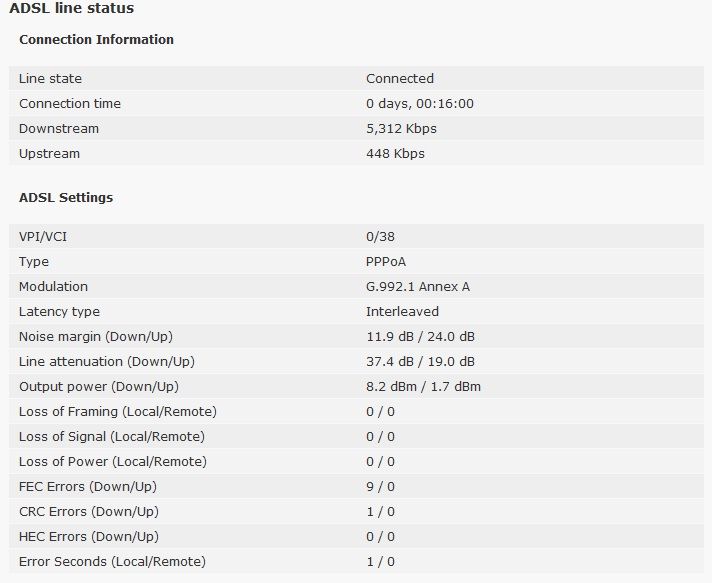Click the Error Seconds row label
Screen dimensions: 712x583
[x=112, y=562]
